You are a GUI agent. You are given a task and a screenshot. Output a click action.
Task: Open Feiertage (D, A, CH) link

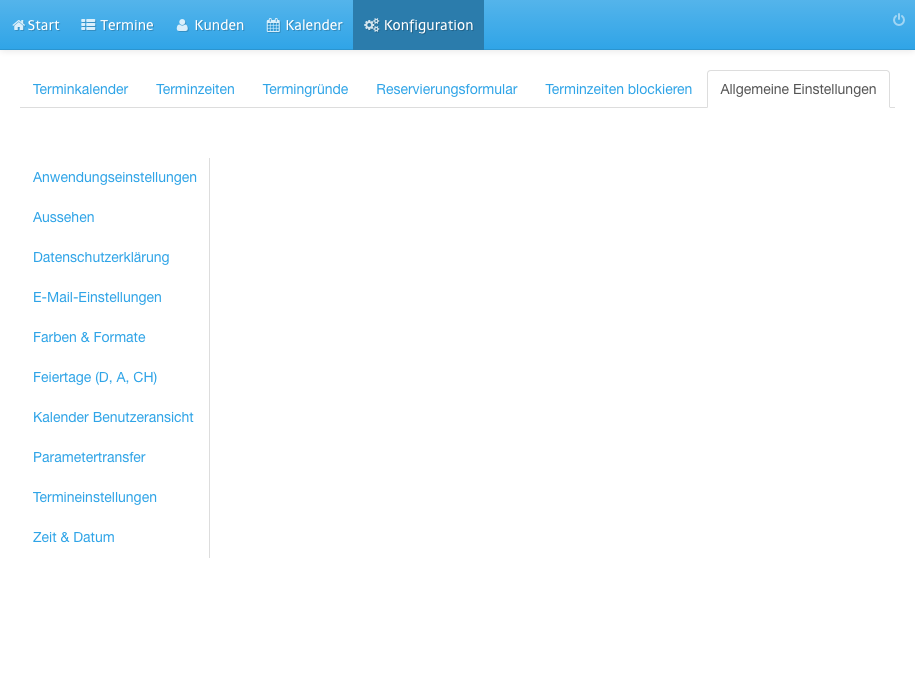(95, 377)
